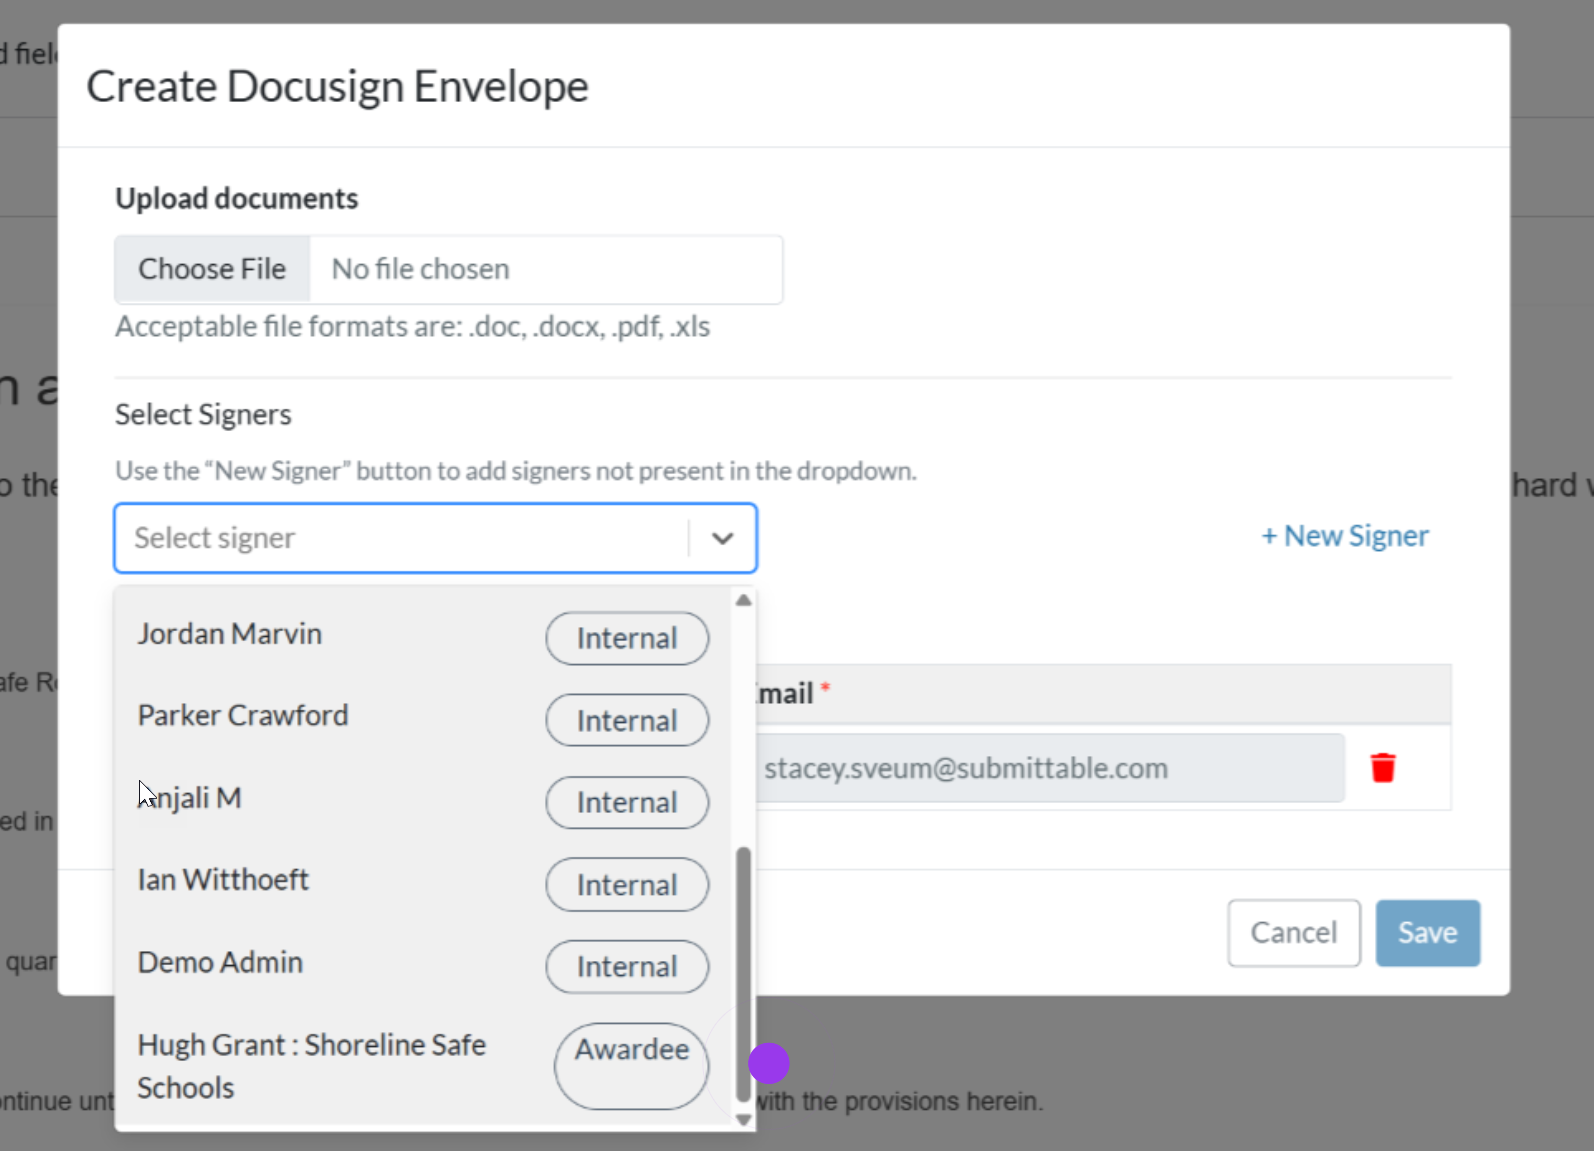The width and height of the screenshot is (1594, 1151).
Task: Click the Awardee badge for Hugh Grant
Action: [x=632, y=1066]
